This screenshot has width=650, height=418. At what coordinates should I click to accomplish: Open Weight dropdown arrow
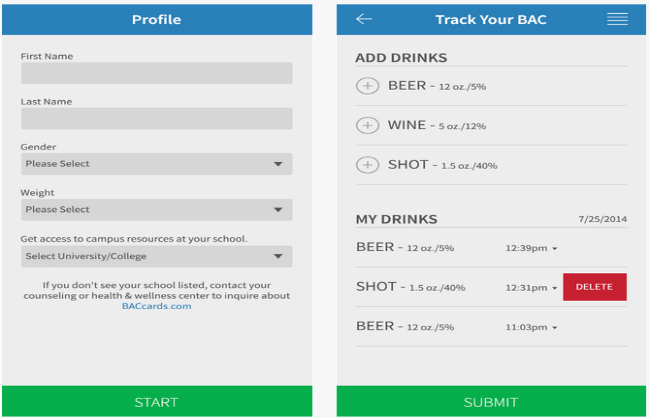click(278, 210)
